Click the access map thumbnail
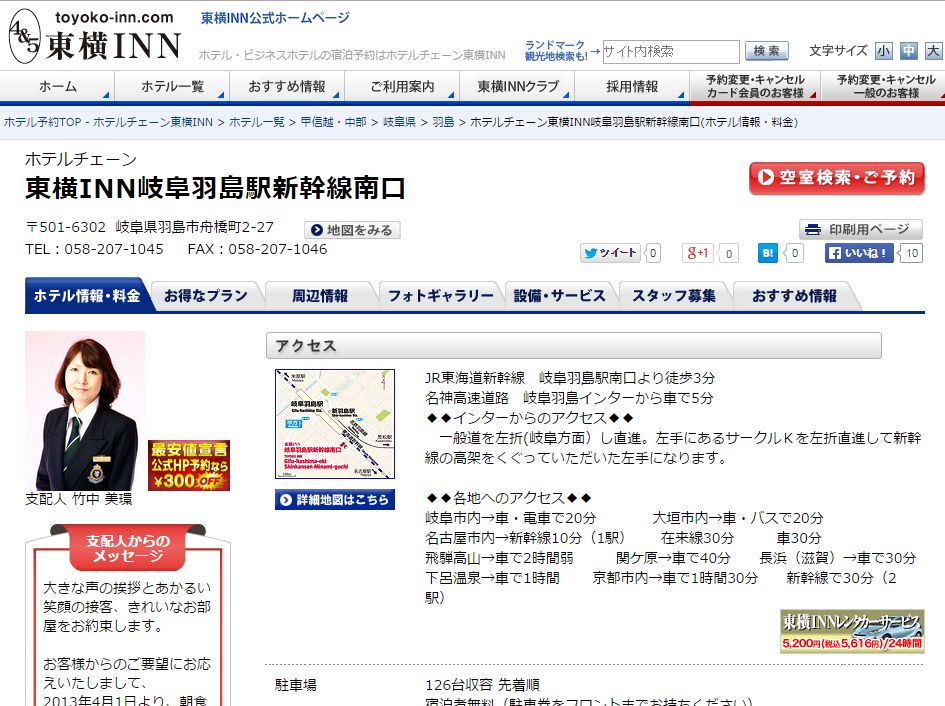The height and width of the screenshot is (706, 945). click(x=334, y=424)
